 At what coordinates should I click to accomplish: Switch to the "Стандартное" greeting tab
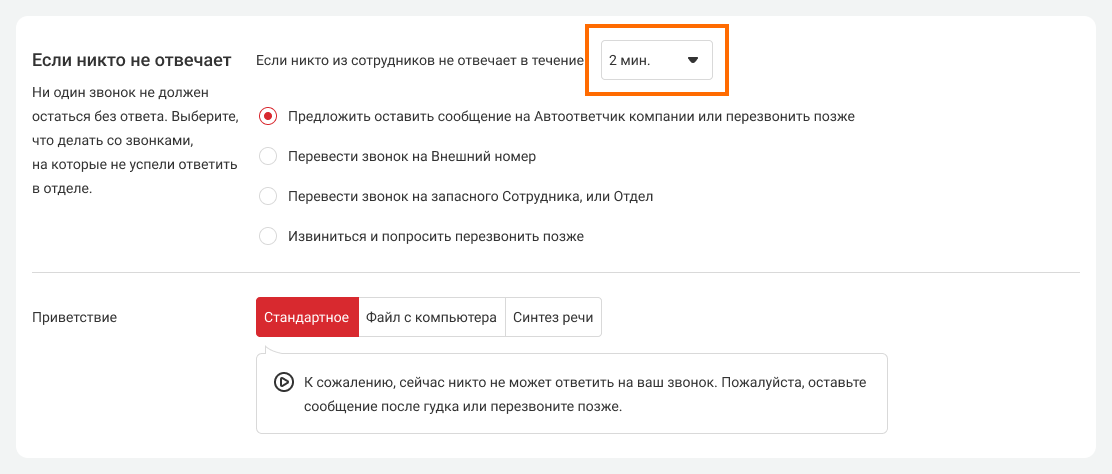point(306,318)
